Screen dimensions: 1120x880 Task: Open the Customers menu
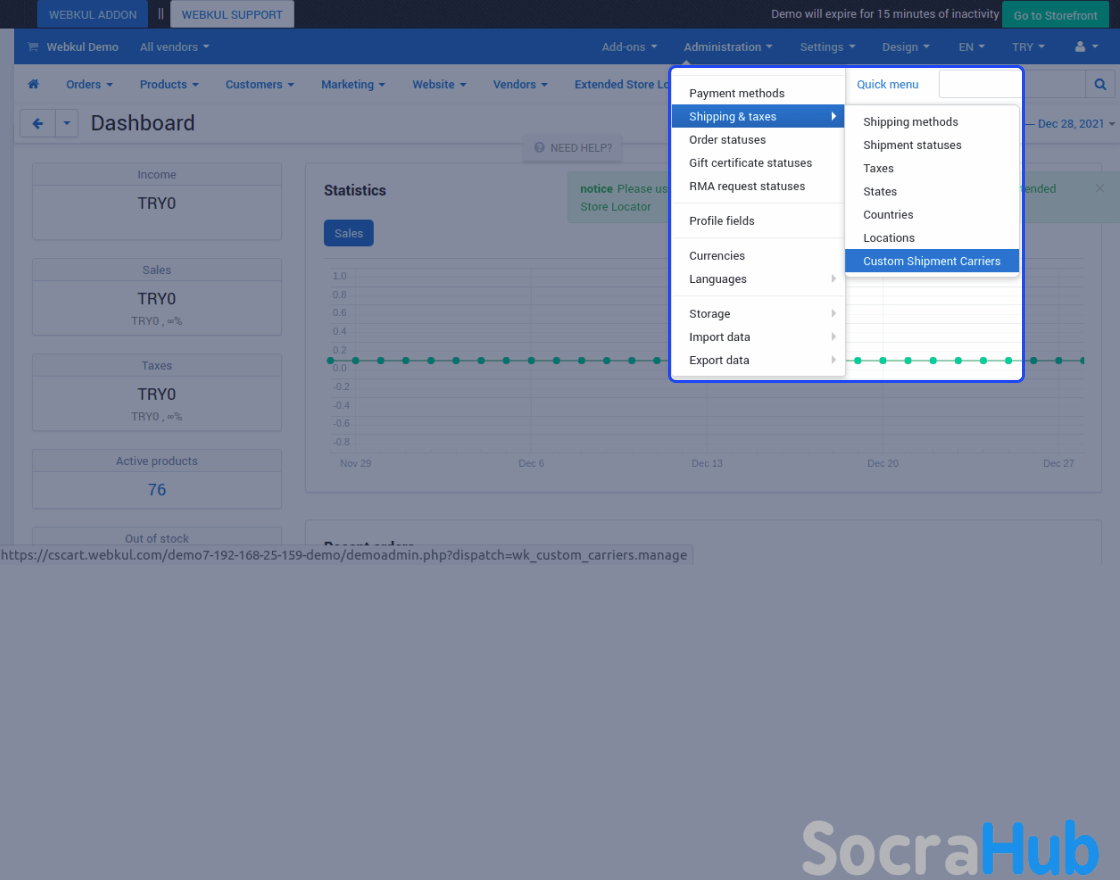coord(260,84)
